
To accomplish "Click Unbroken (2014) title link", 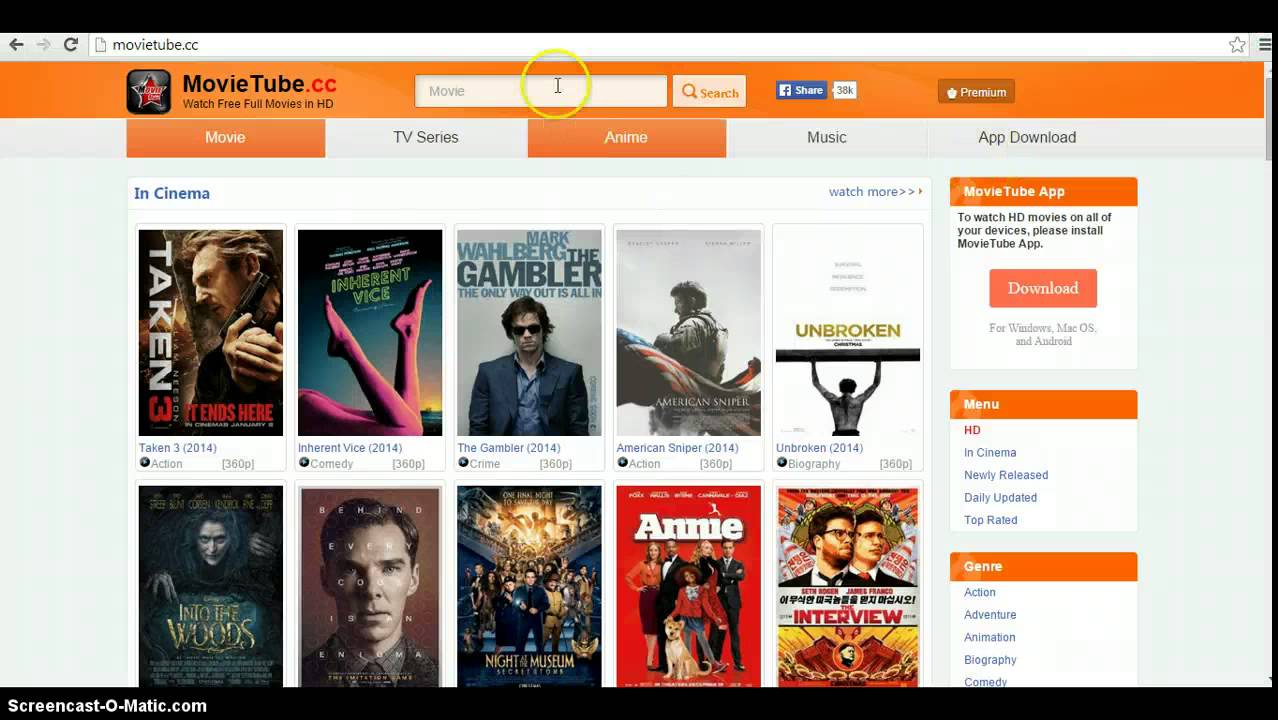I will click(x=819, y=448).
